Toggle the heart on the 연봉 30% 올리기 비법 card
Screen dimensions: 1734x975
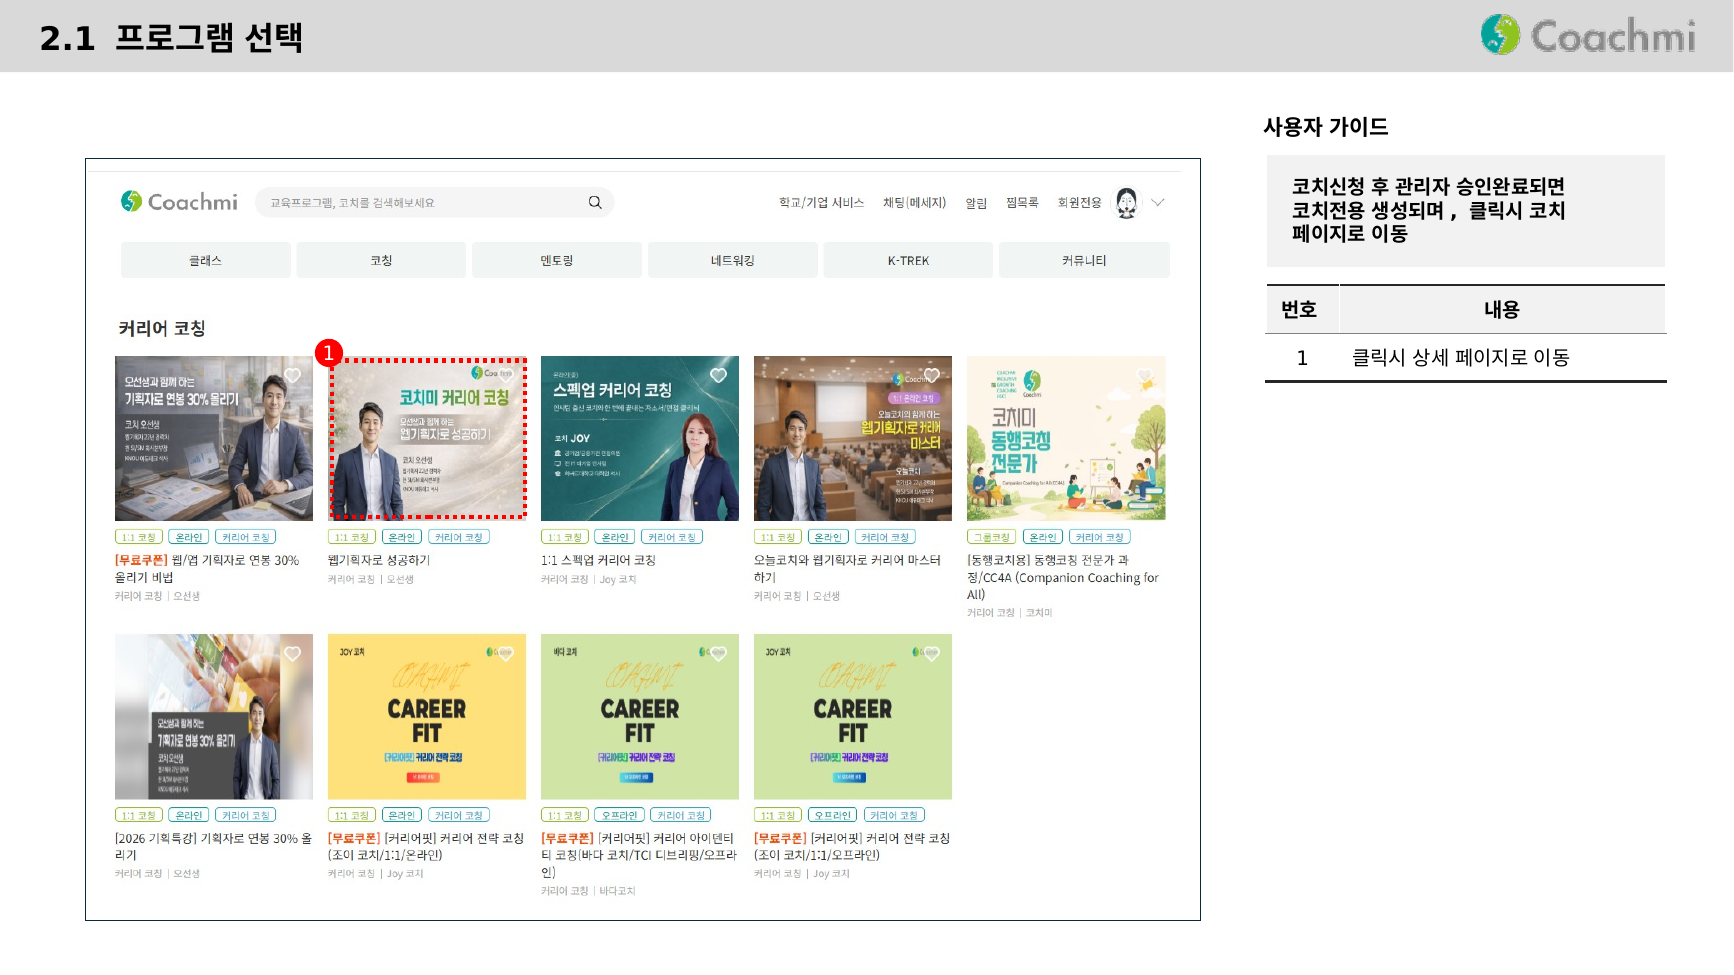pyautogui.click(x=292, y=375)
